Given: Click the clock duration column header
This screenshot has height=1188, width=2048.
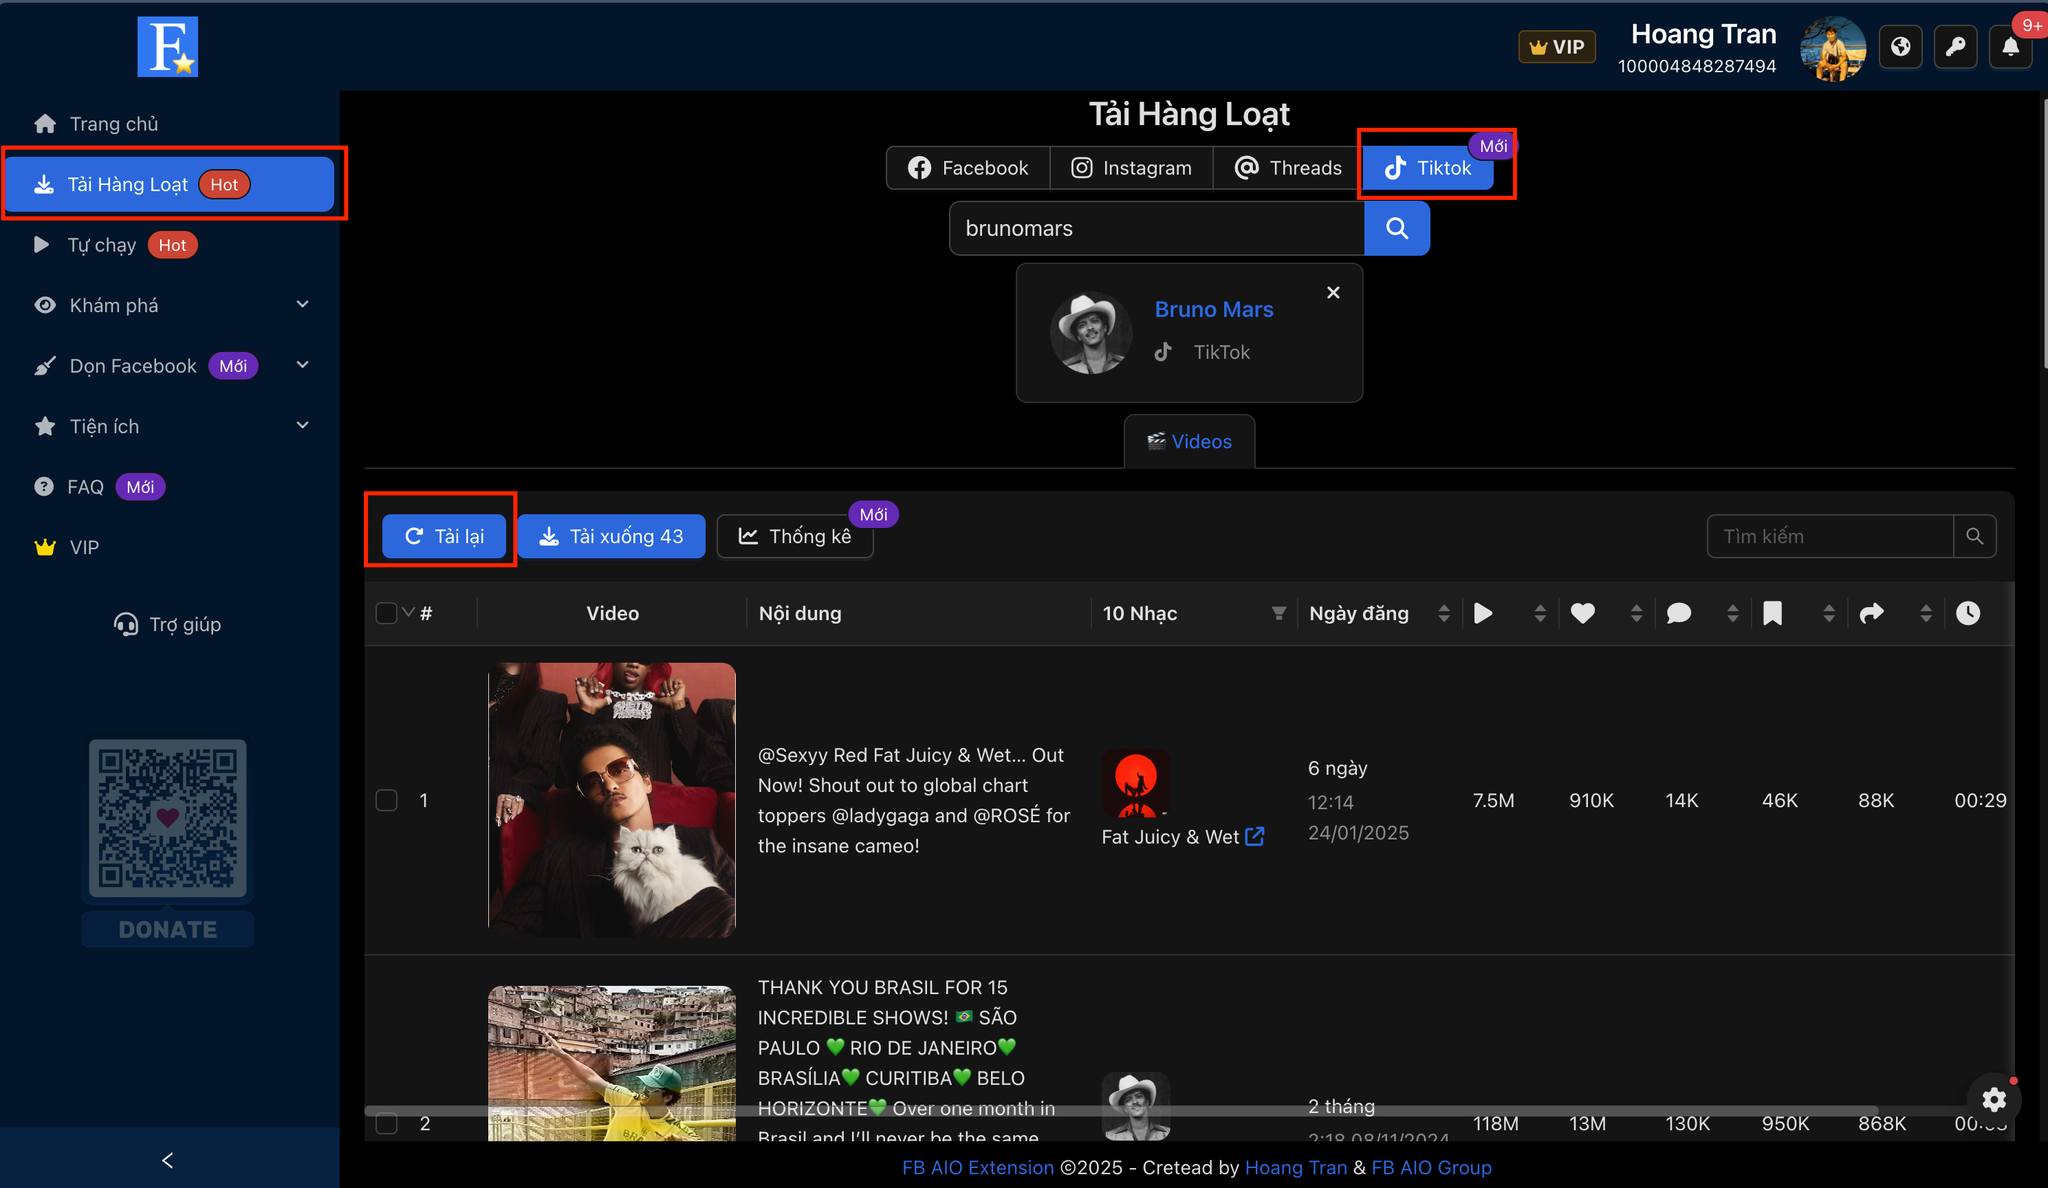Looking at the screenshot, I should (x=1968, y=613).
